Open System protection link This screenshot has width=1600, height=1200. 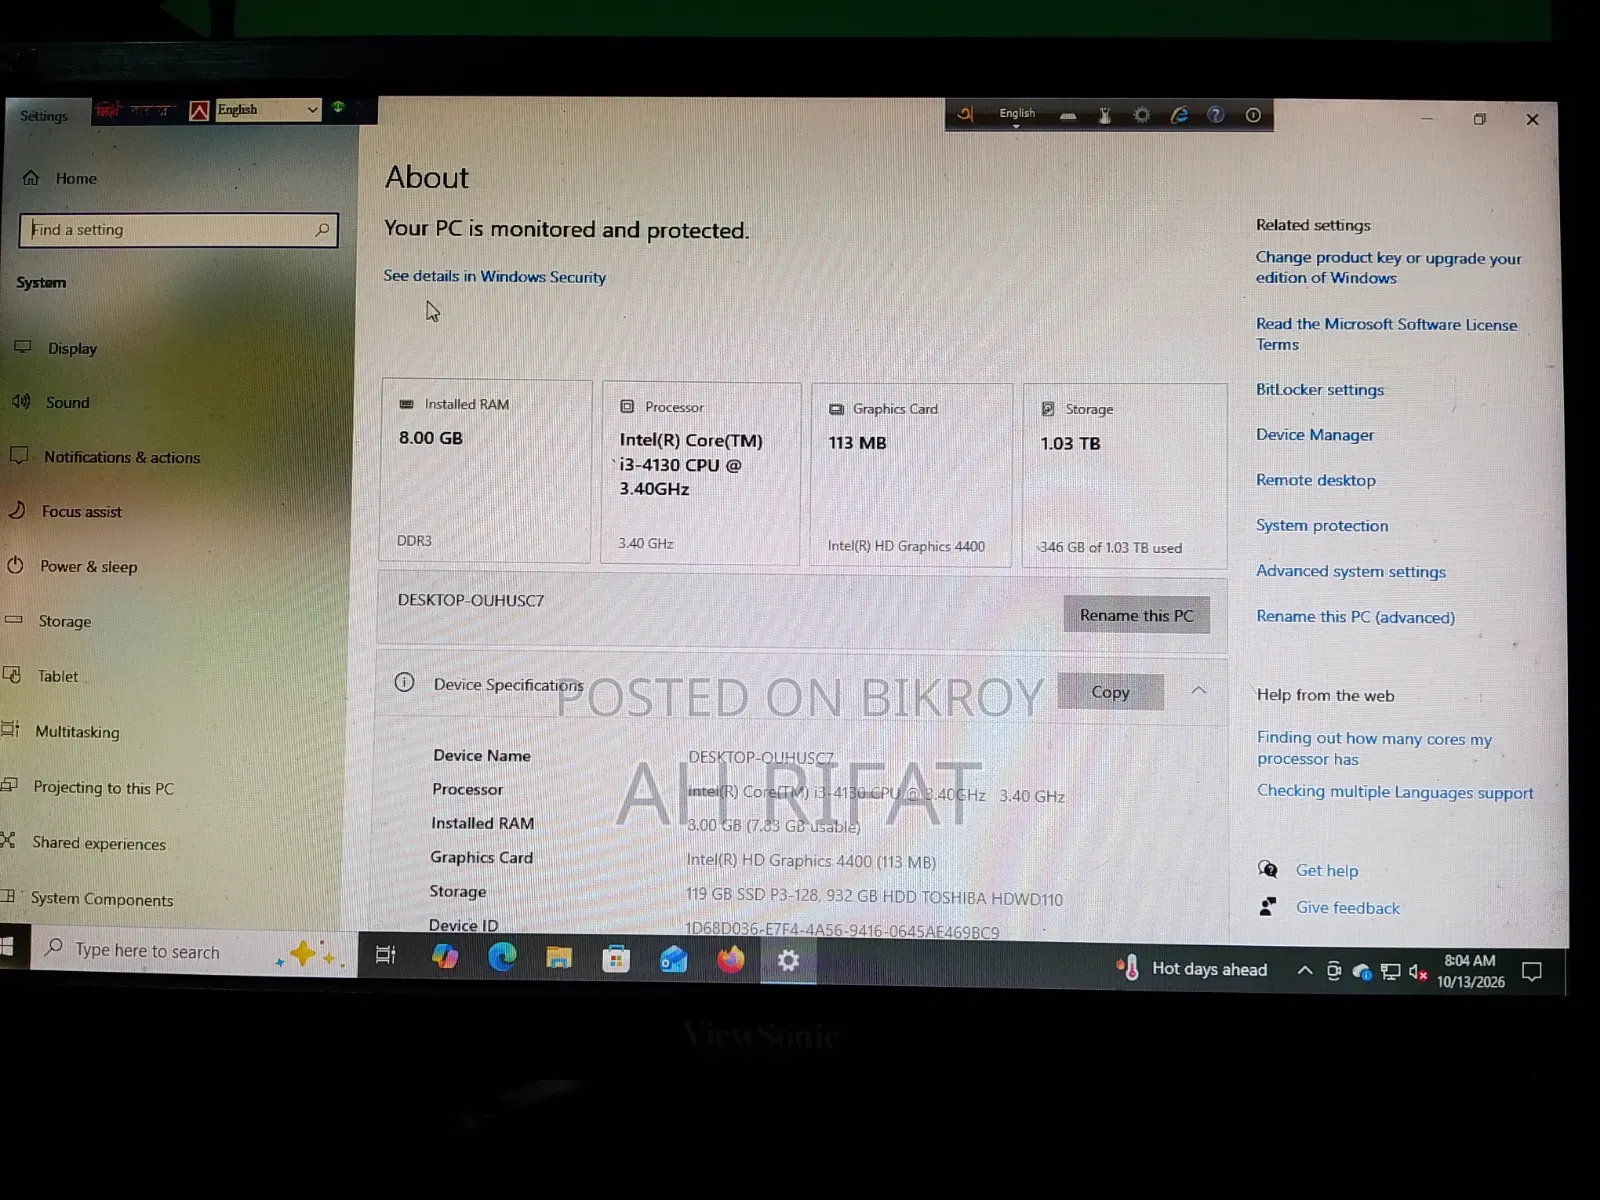tap(1322, 525)
